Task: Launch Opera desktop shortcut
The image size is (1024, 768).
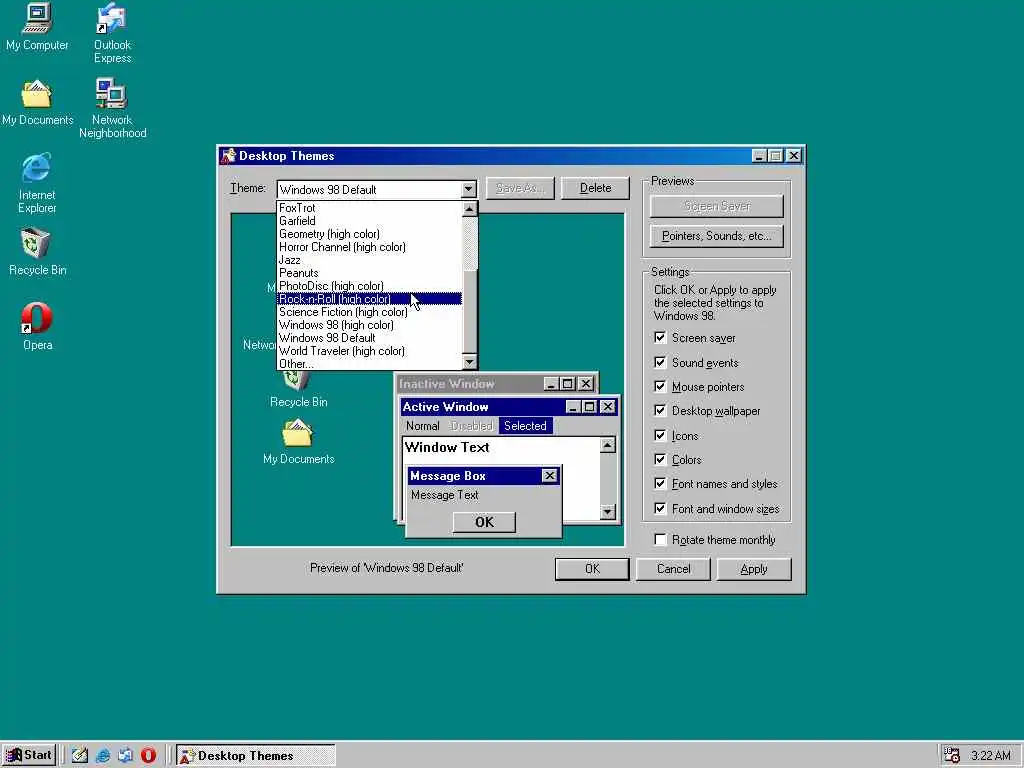Action: click(x=37, y=326)
